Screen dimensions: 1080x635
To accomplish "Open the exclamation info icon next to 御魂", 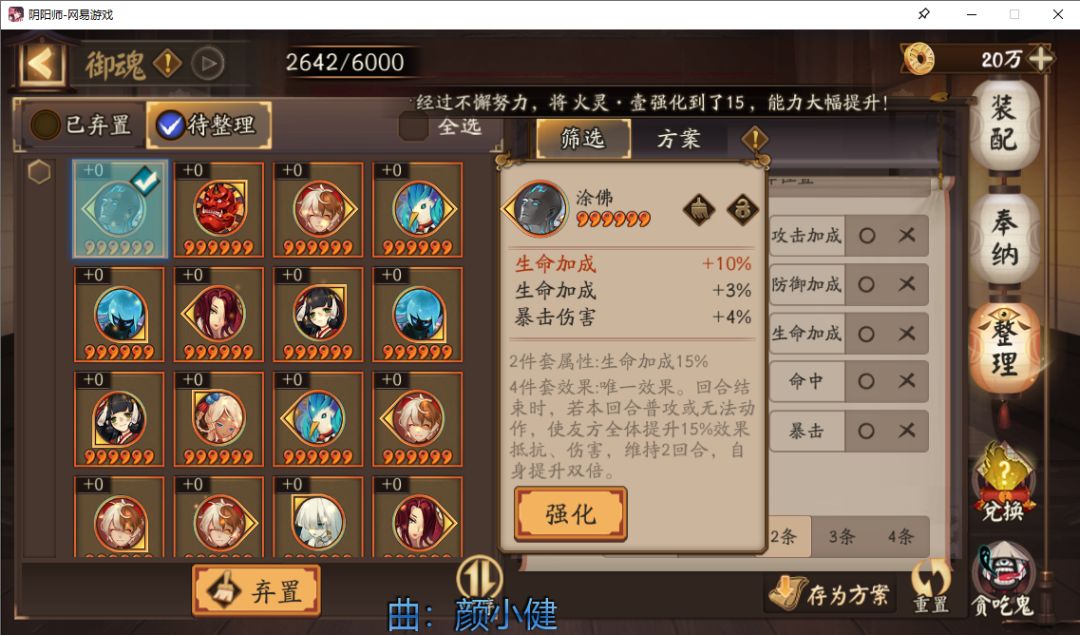I will (167, 63).
